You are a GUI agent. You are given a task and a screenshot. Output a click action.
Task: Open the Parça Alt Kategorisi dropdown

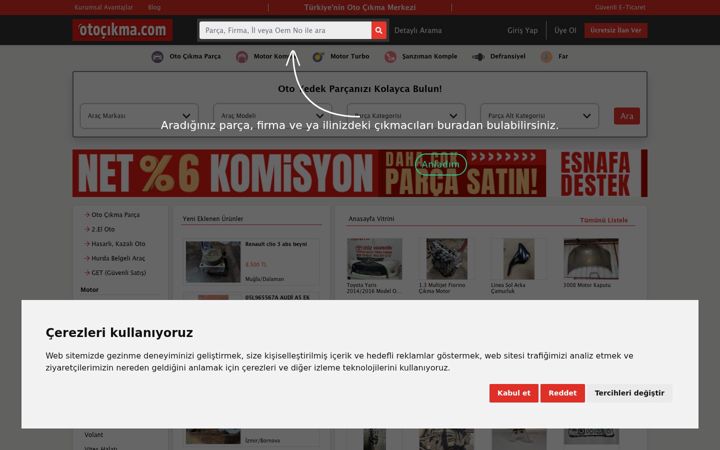click(x=540, y=116)
